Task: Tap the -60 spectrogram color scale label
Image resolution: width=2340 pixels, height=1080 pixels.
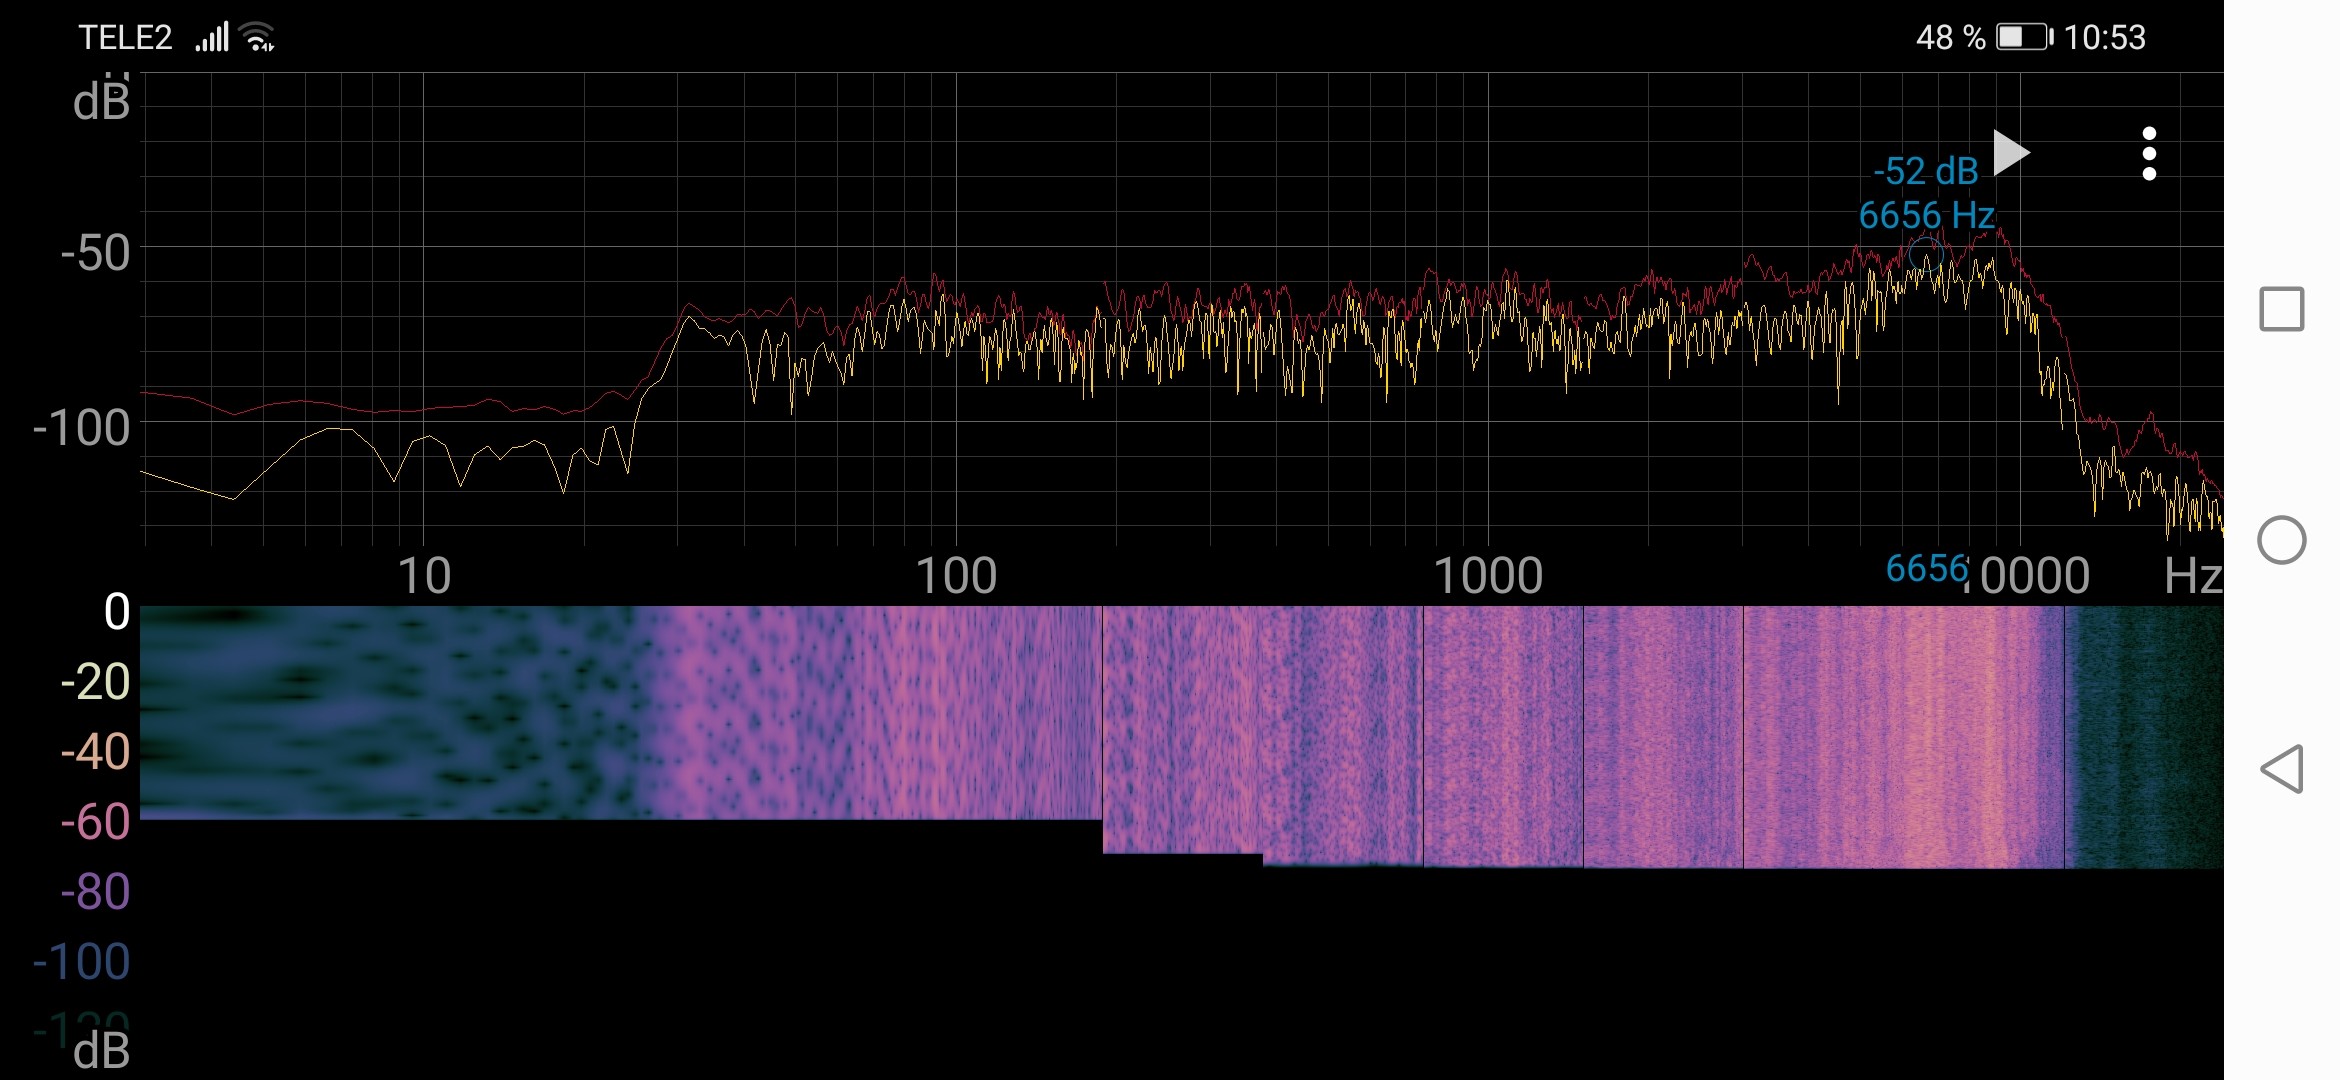Action: [95, 822]
